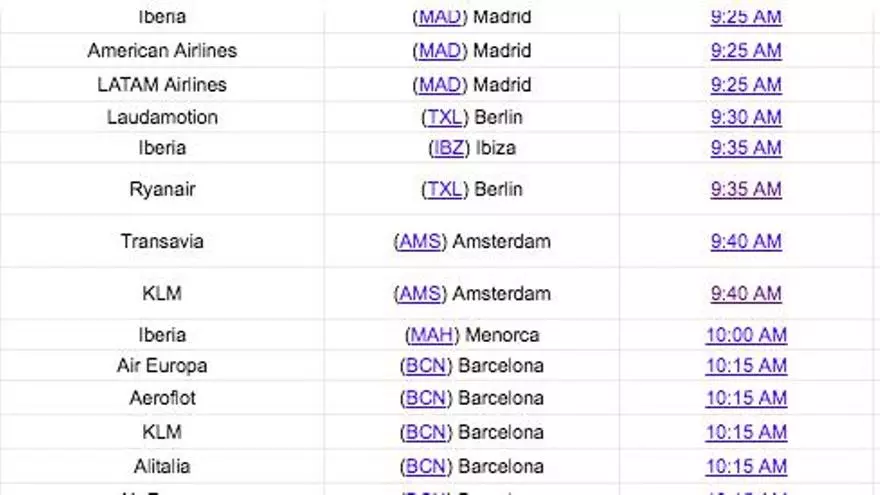Click the TXL link in the Ryanair row

tap(444, 189)
